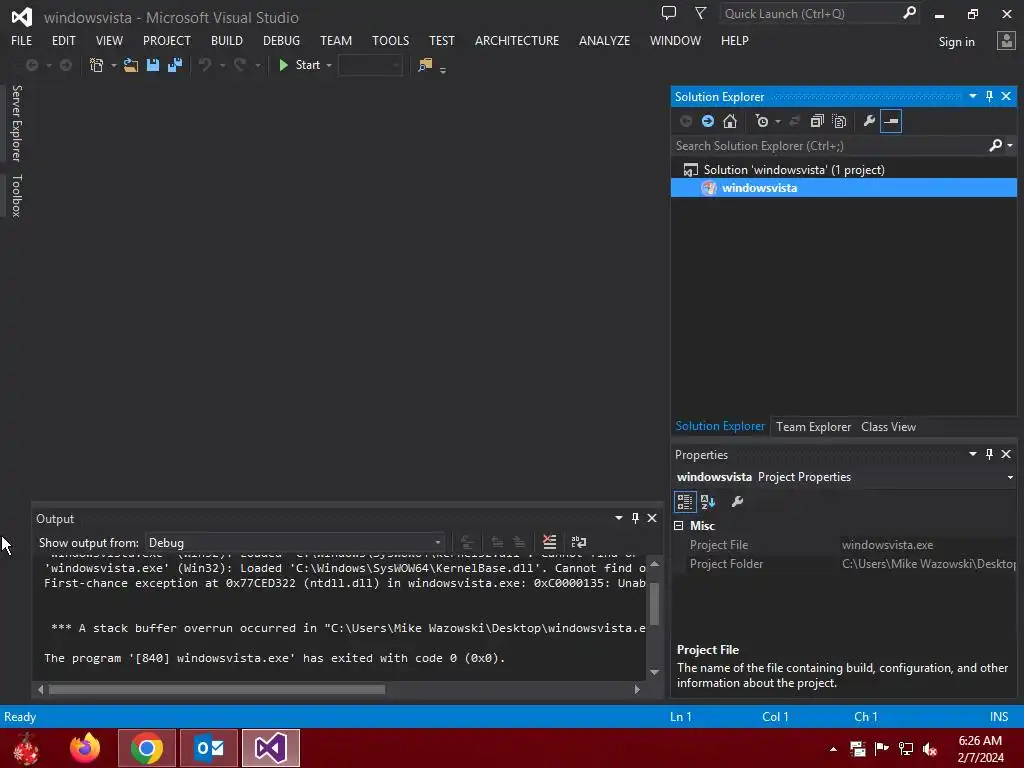1024x768 pixels.
Task: Open Firefox from the taskbar
Action: (85, 748)
